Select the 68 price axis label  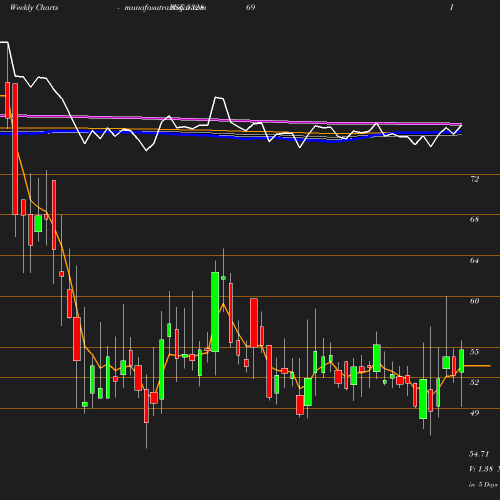[475, 219]
